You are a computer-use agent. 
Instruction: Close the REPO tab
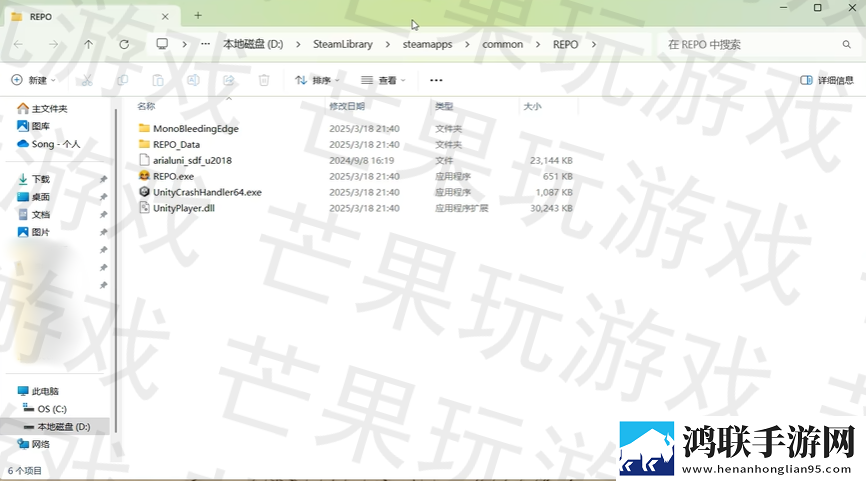(x=165, y=17)
